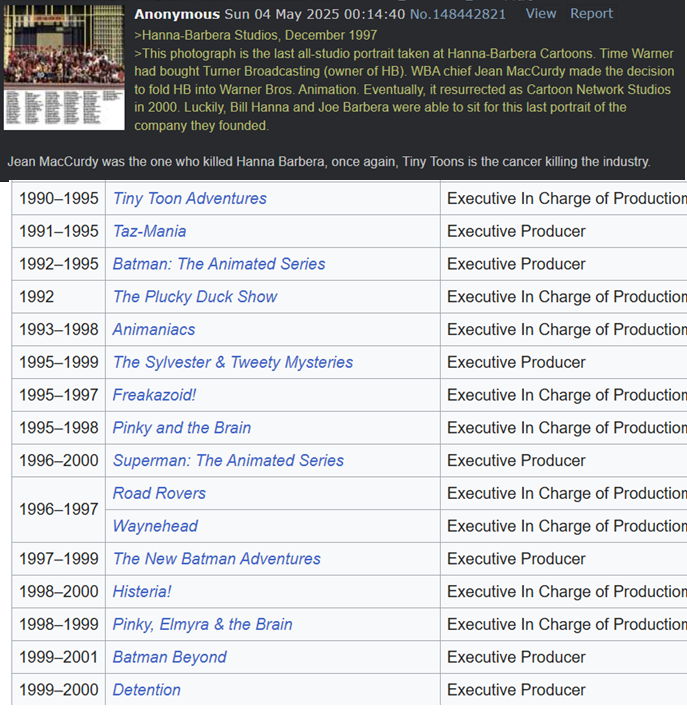Click the View link on the post
The width and height of the screenshot is (687, 712).
541,14
